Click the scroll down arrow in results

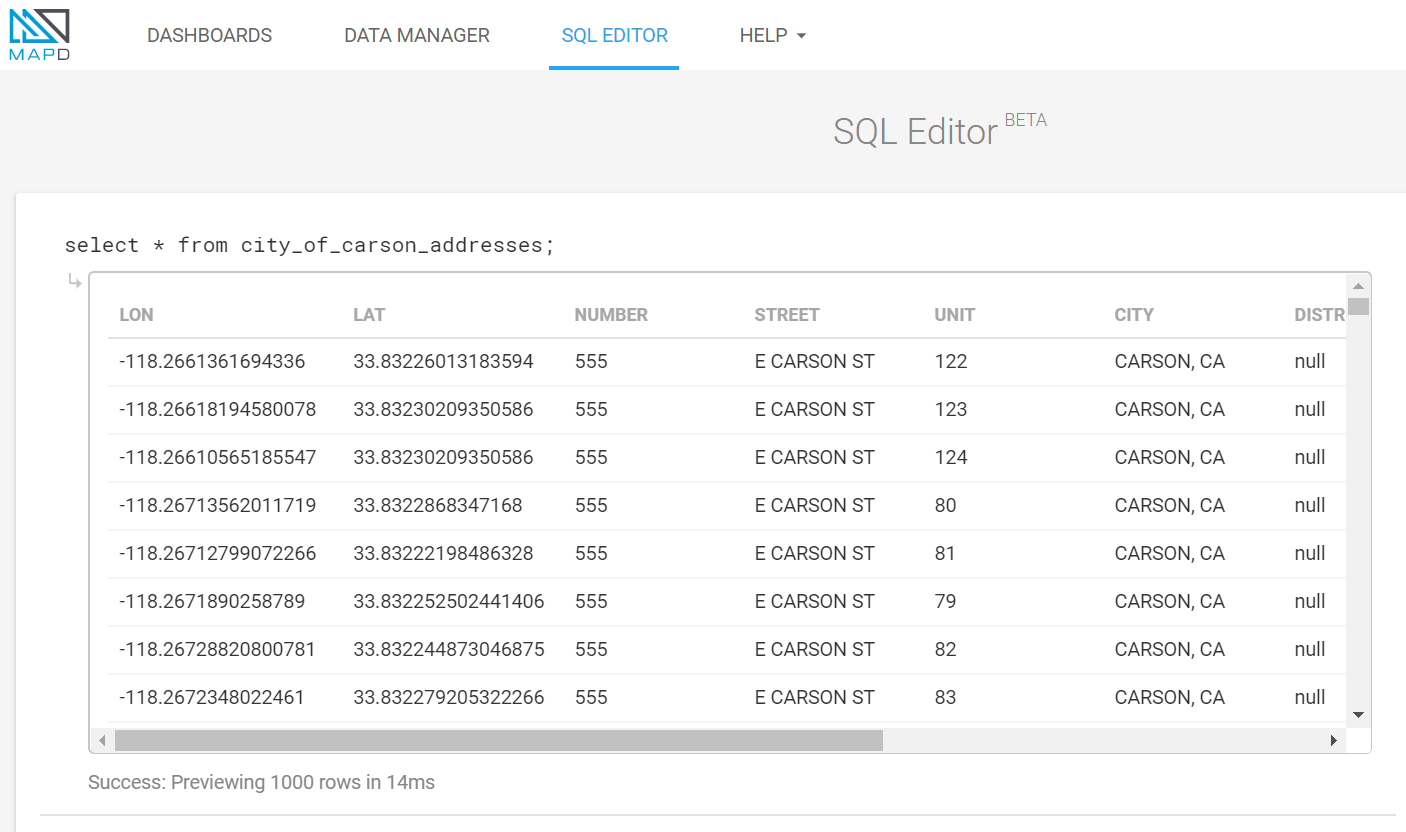(1358, 714)
